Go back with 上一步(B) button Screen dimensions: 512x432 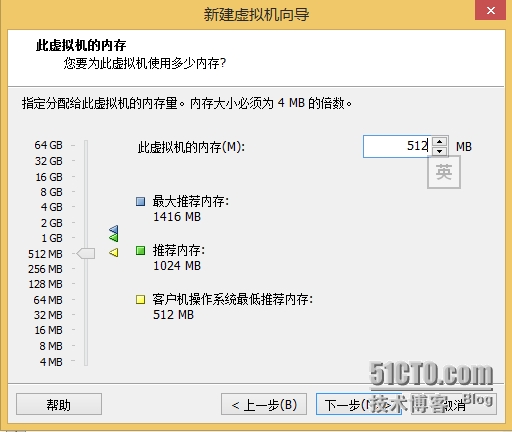[x=264, y=404]
